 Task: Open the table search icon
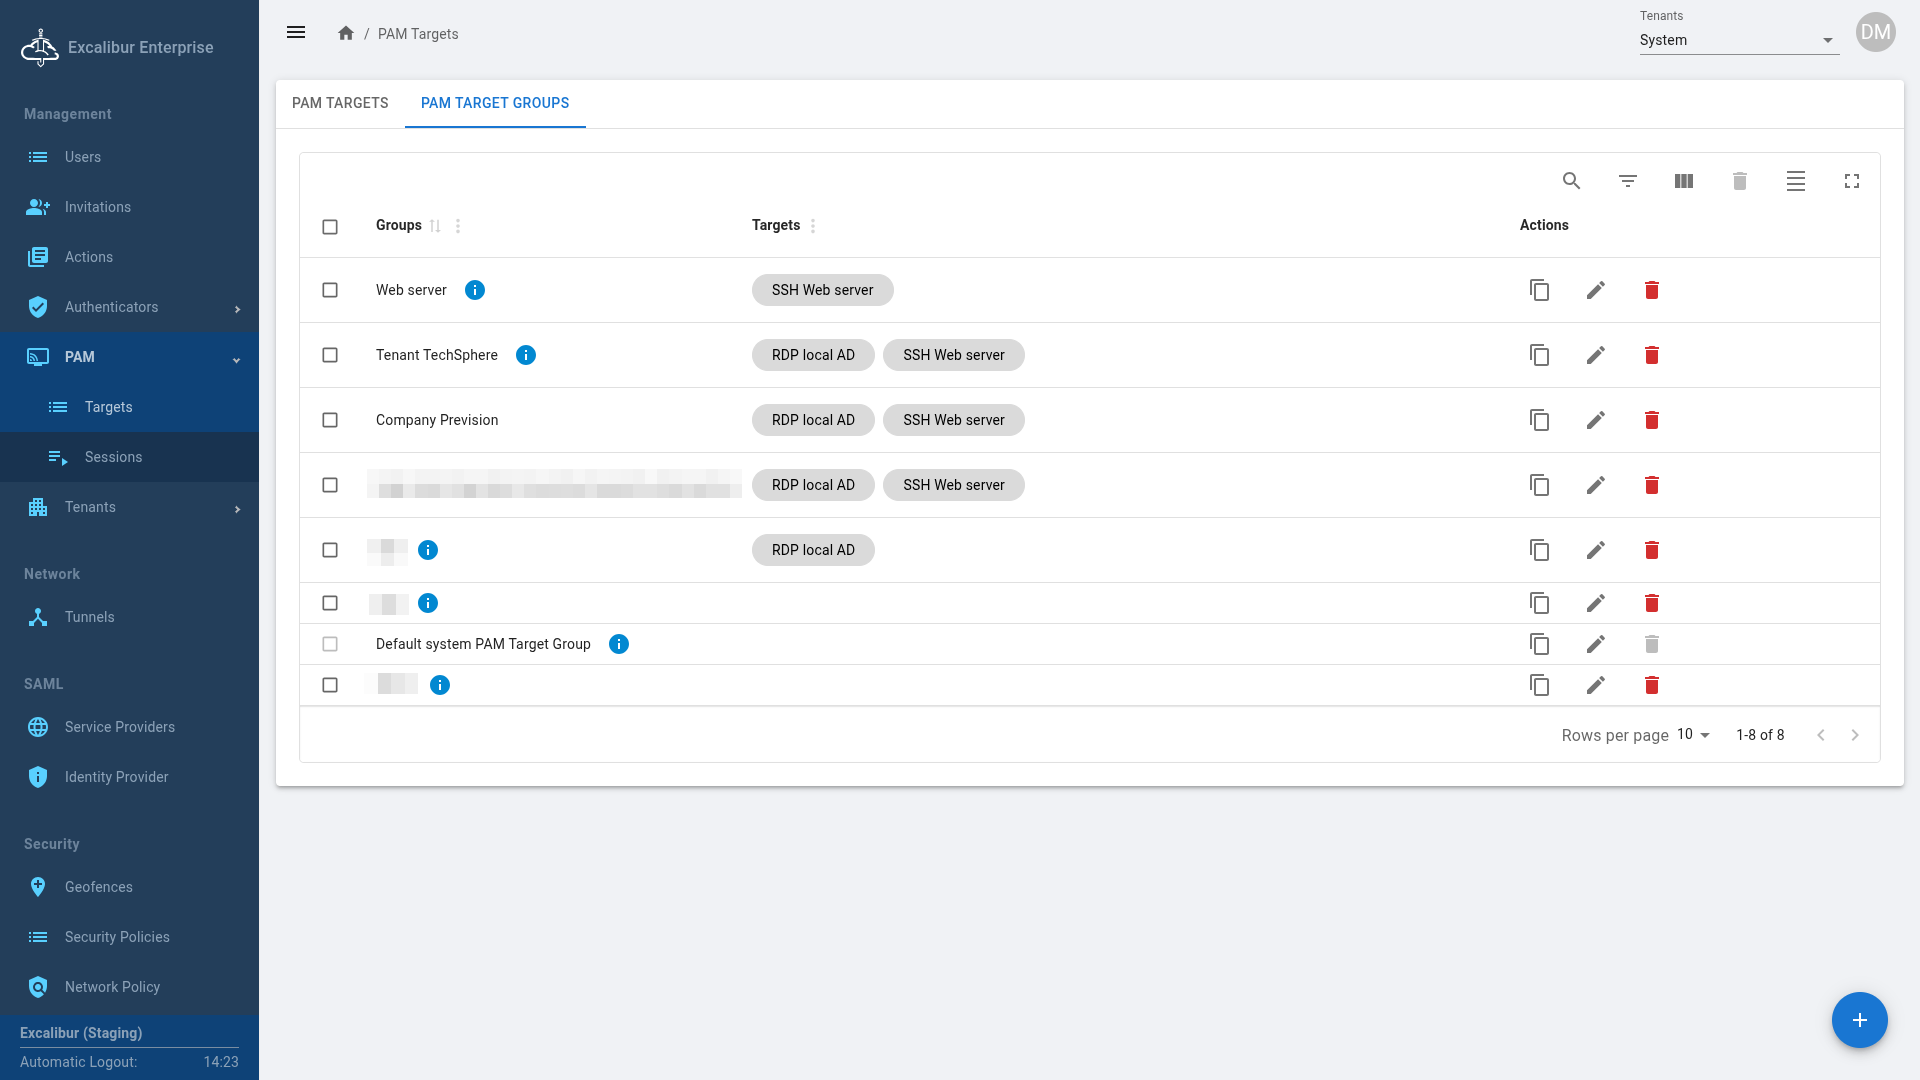(x=1571, y=181)
